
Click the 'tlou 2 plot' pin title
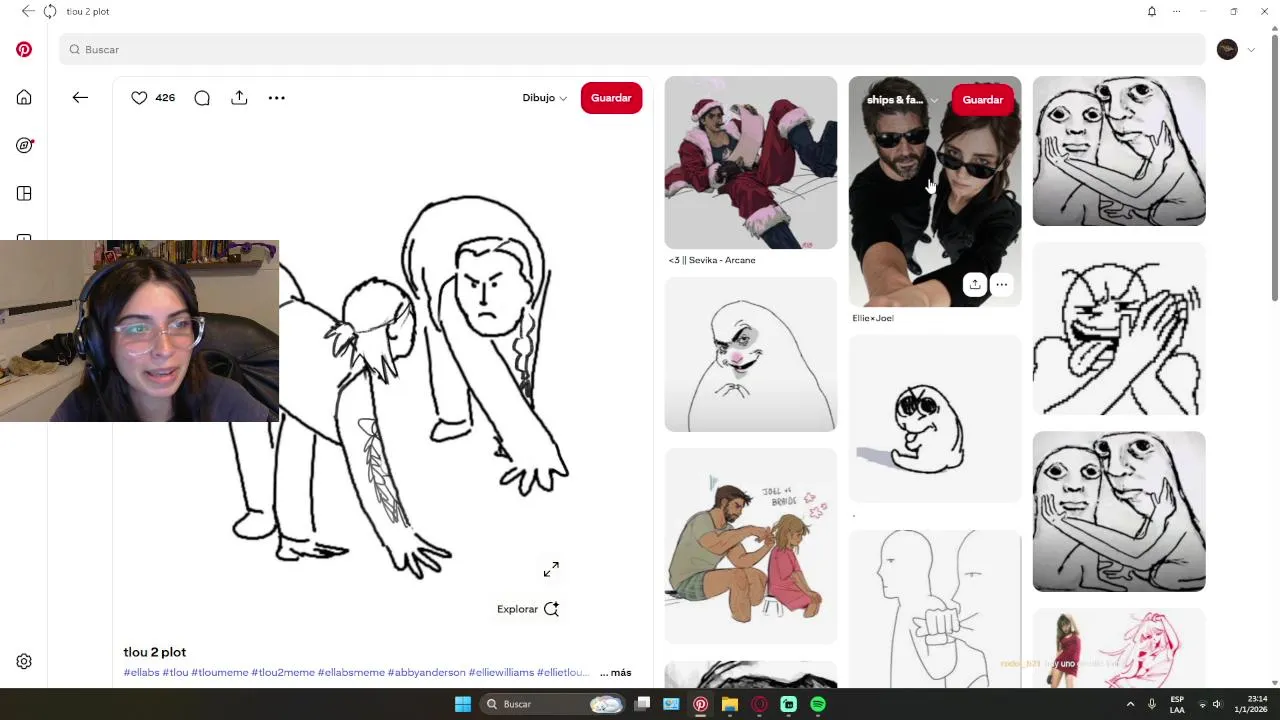[155, 652]
